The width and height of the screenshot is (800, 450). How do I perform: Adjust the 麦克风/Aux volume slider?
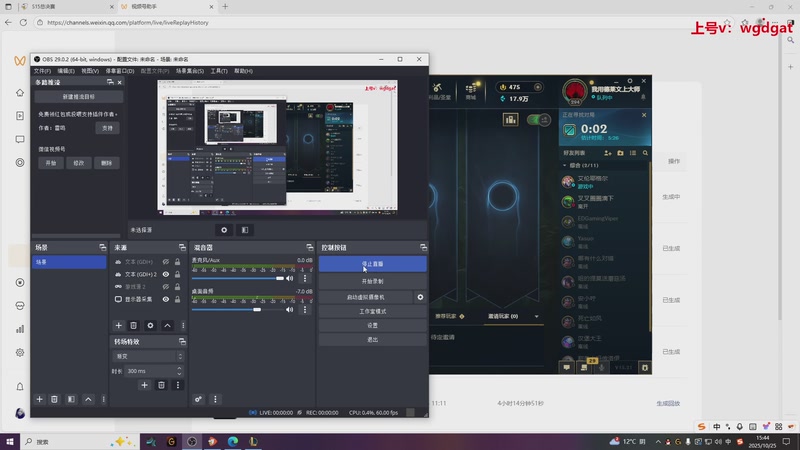coord(238,279)
